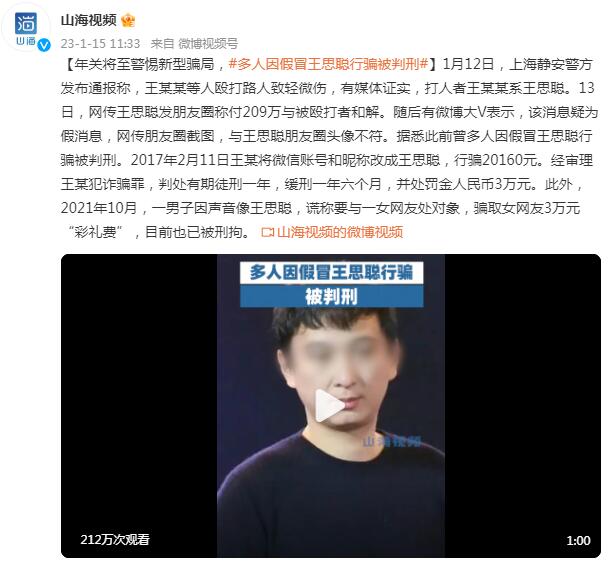
Task: Click the 来自 label beside the timestamp
Action: pyautogui.click(x=162, y=43)
